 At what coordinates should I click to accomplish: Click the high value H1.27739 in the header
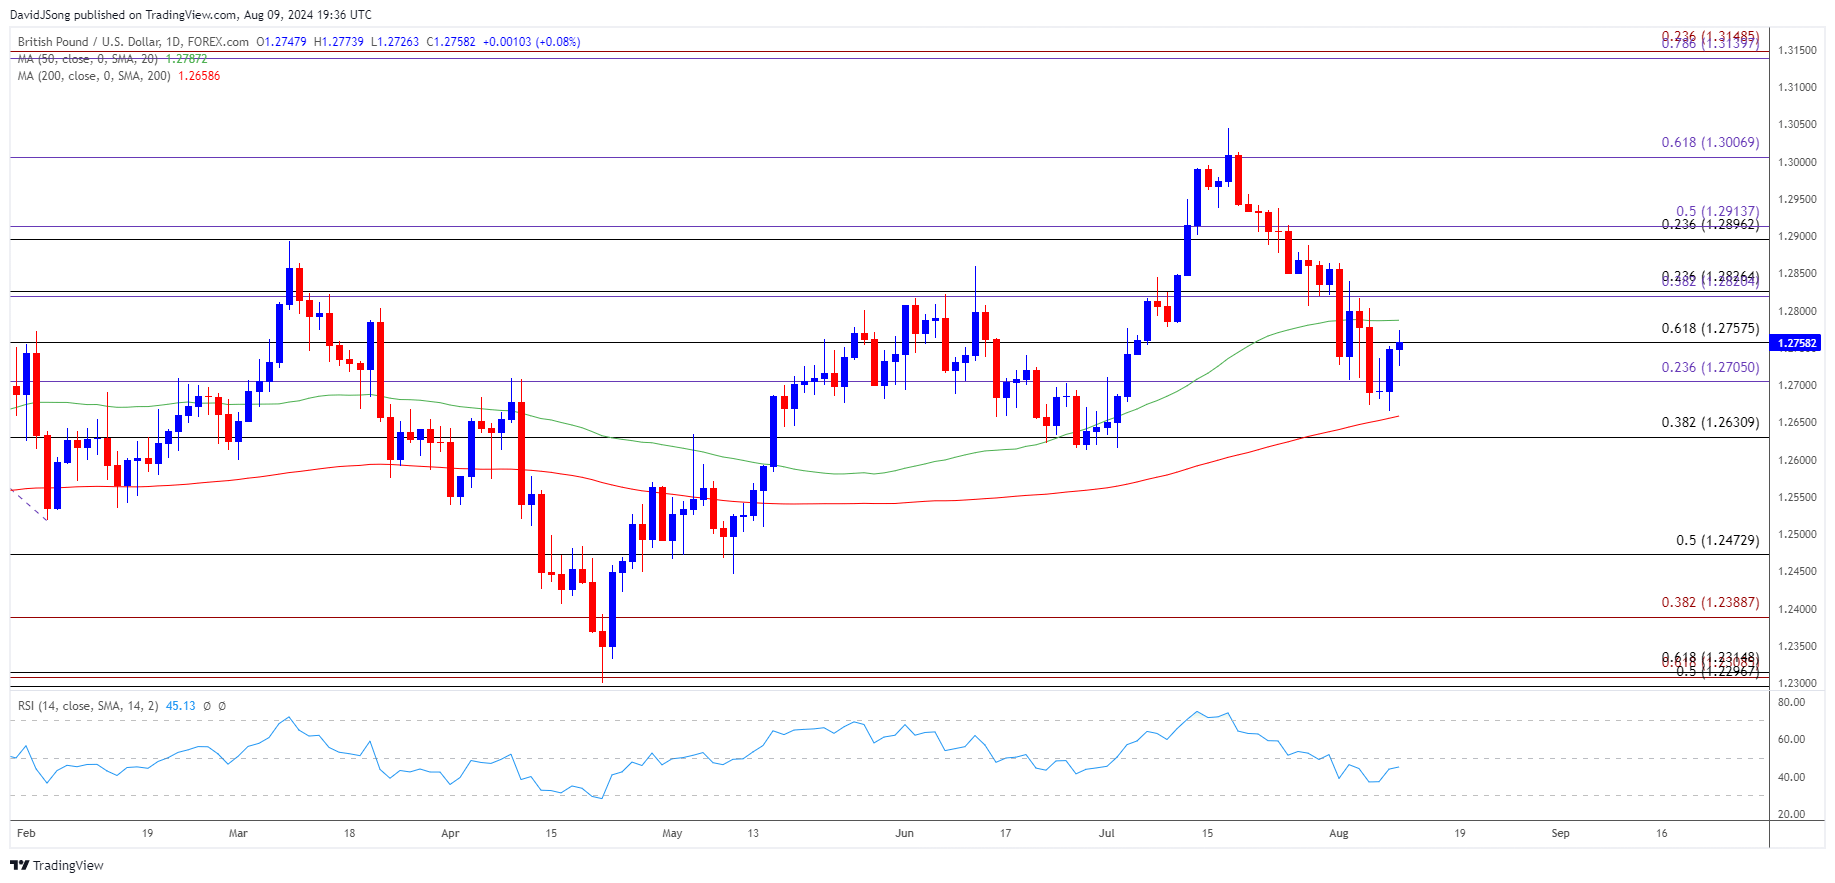[x=338, y=42]
